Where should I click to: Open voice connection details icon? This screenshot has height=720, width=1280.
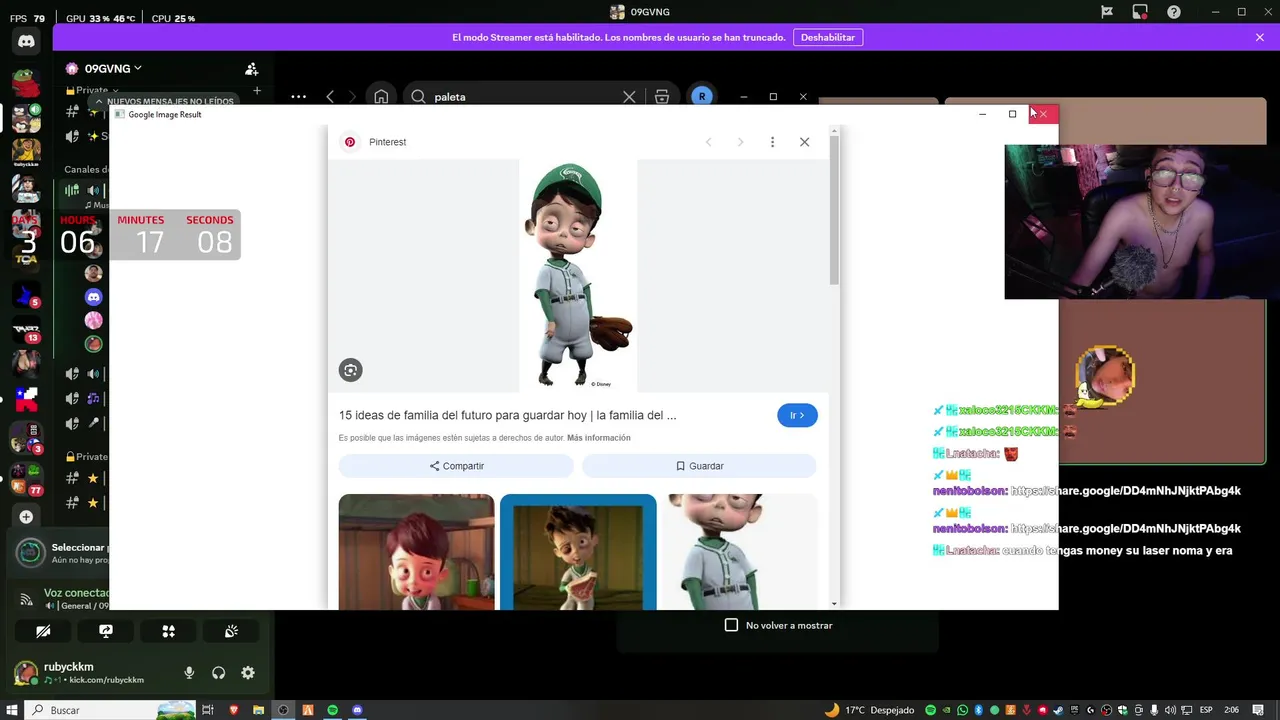[x=26, y=599]
